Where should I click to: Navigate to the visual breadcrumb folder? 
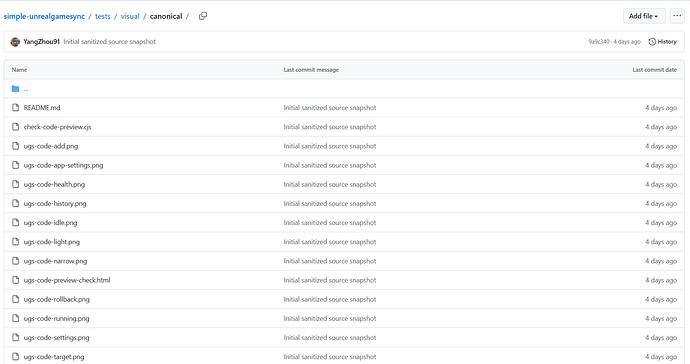[130, 16]
